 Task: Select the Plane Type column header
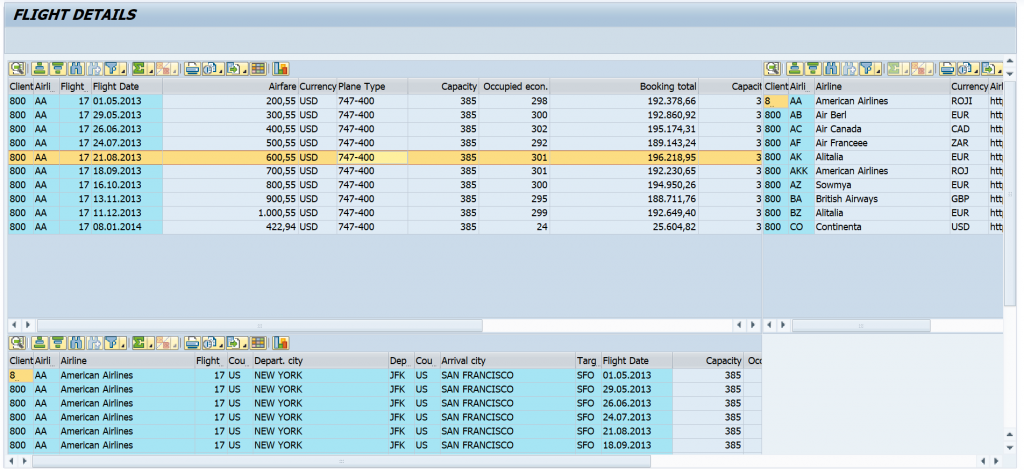tap(372, 86)
